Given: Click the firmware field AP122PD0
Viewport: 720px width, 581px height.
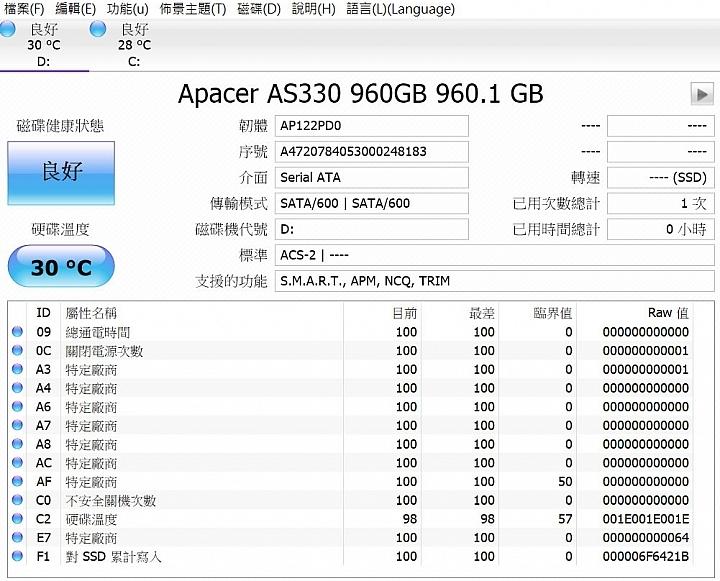Looking at the screenshot, I should click(371, 126).
